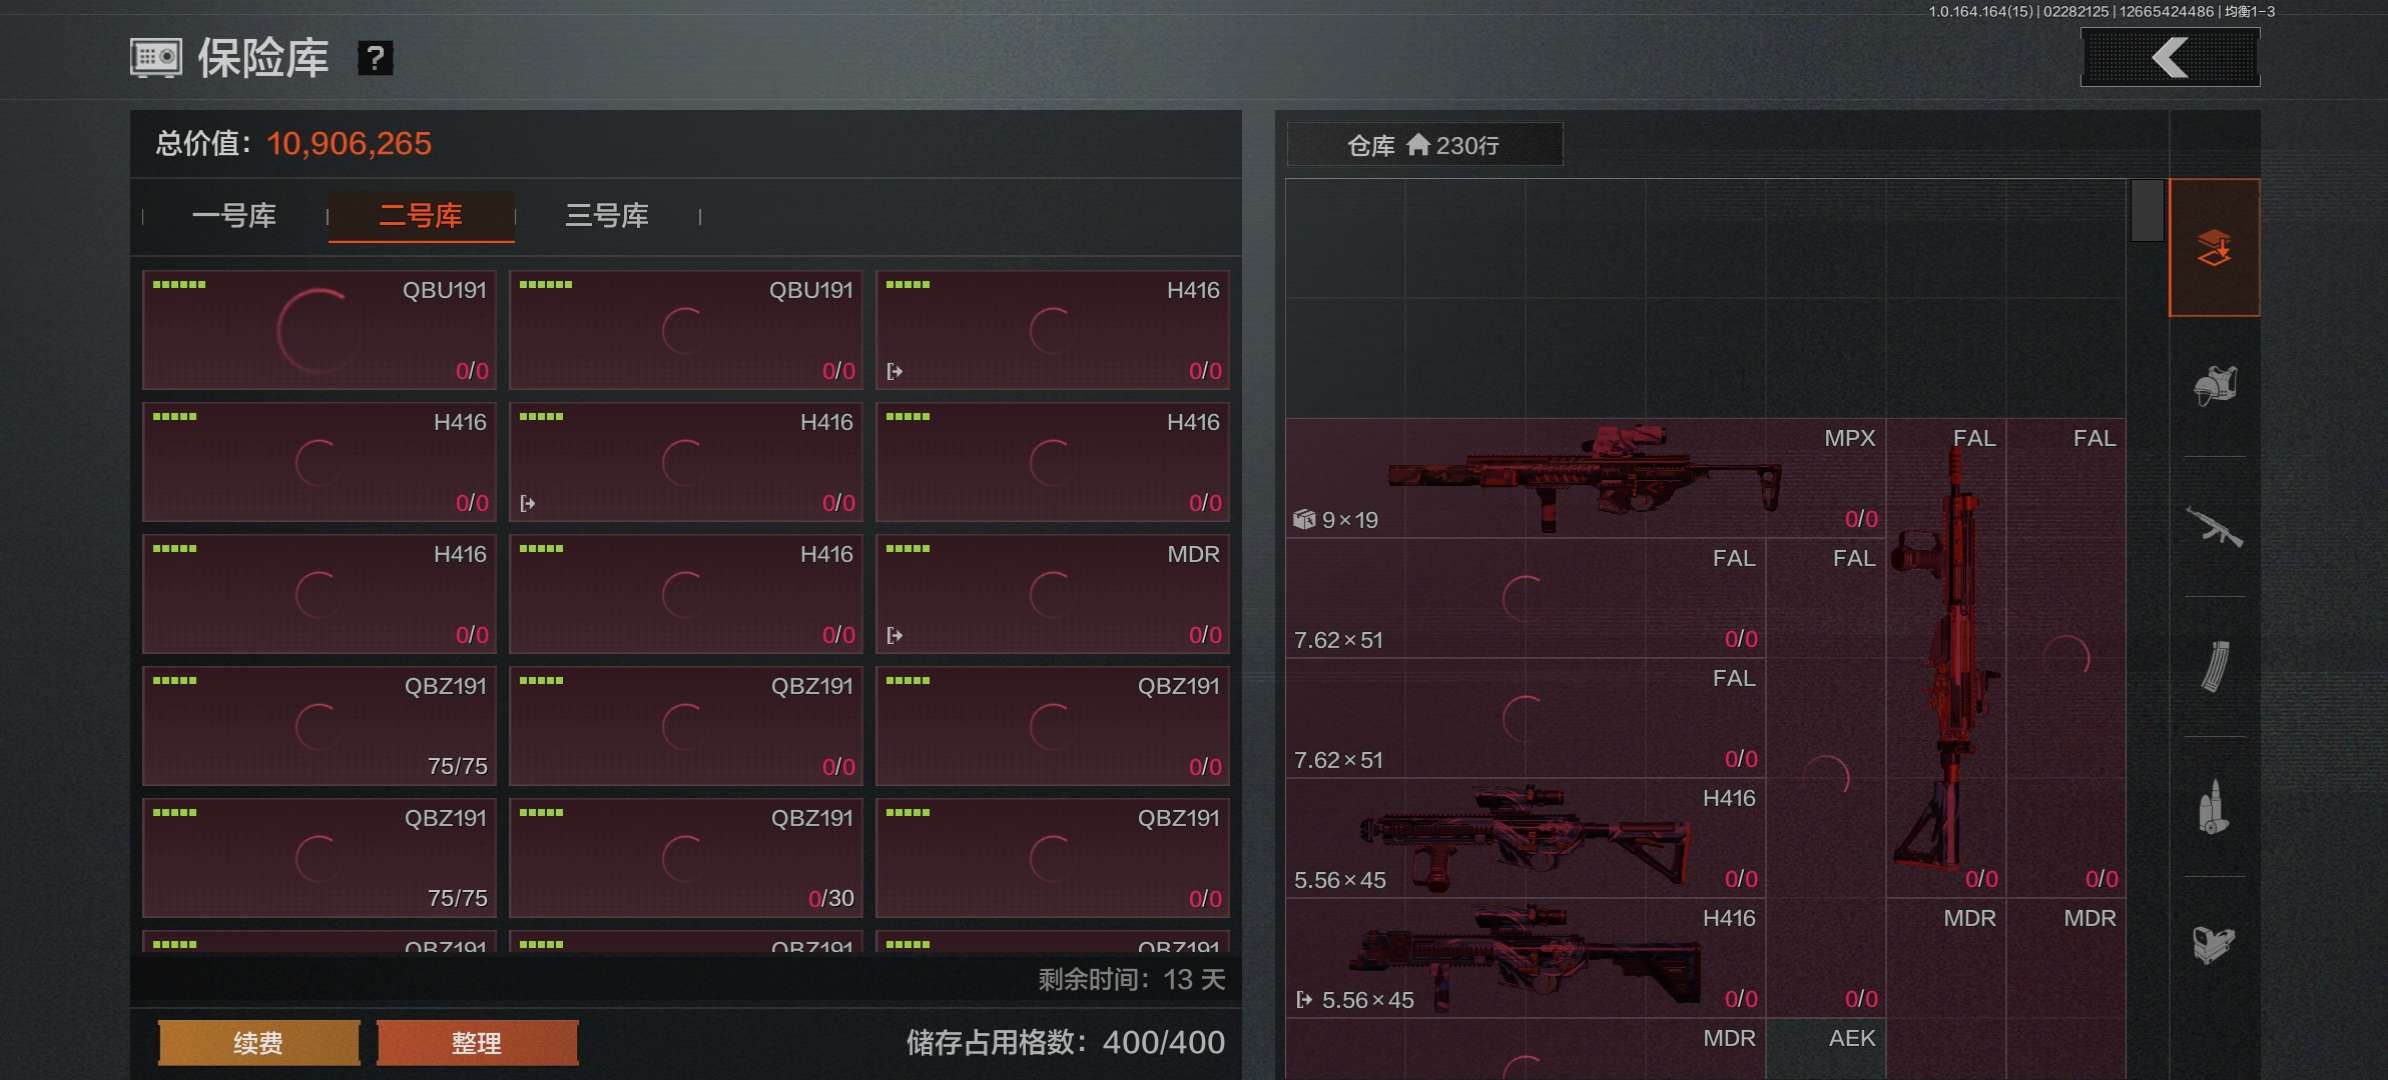2388x1080 pixels.
Task: Select the magazine category icon
Action: tap(2214, 666)
